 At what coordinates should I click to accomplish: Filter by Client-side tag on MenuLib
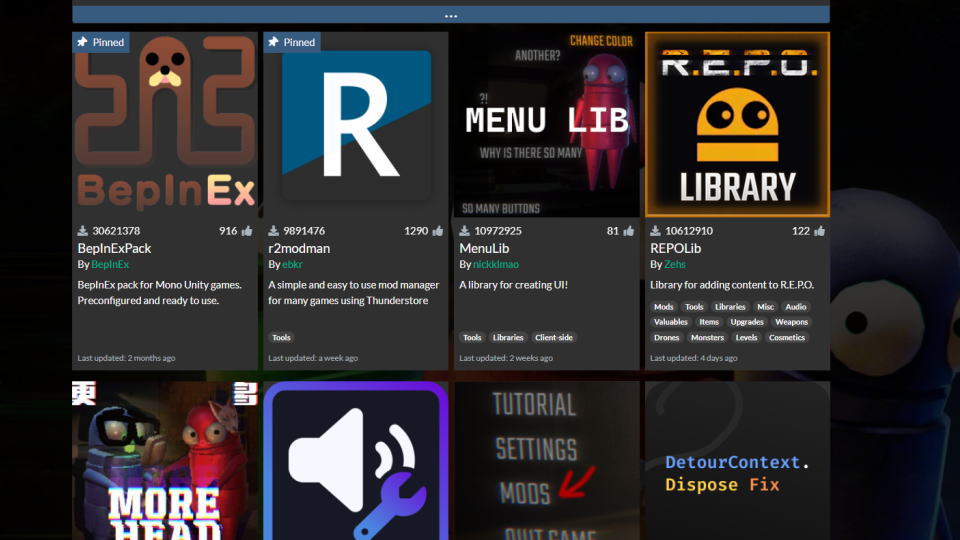pyautogui.click(x=554, y=337)
